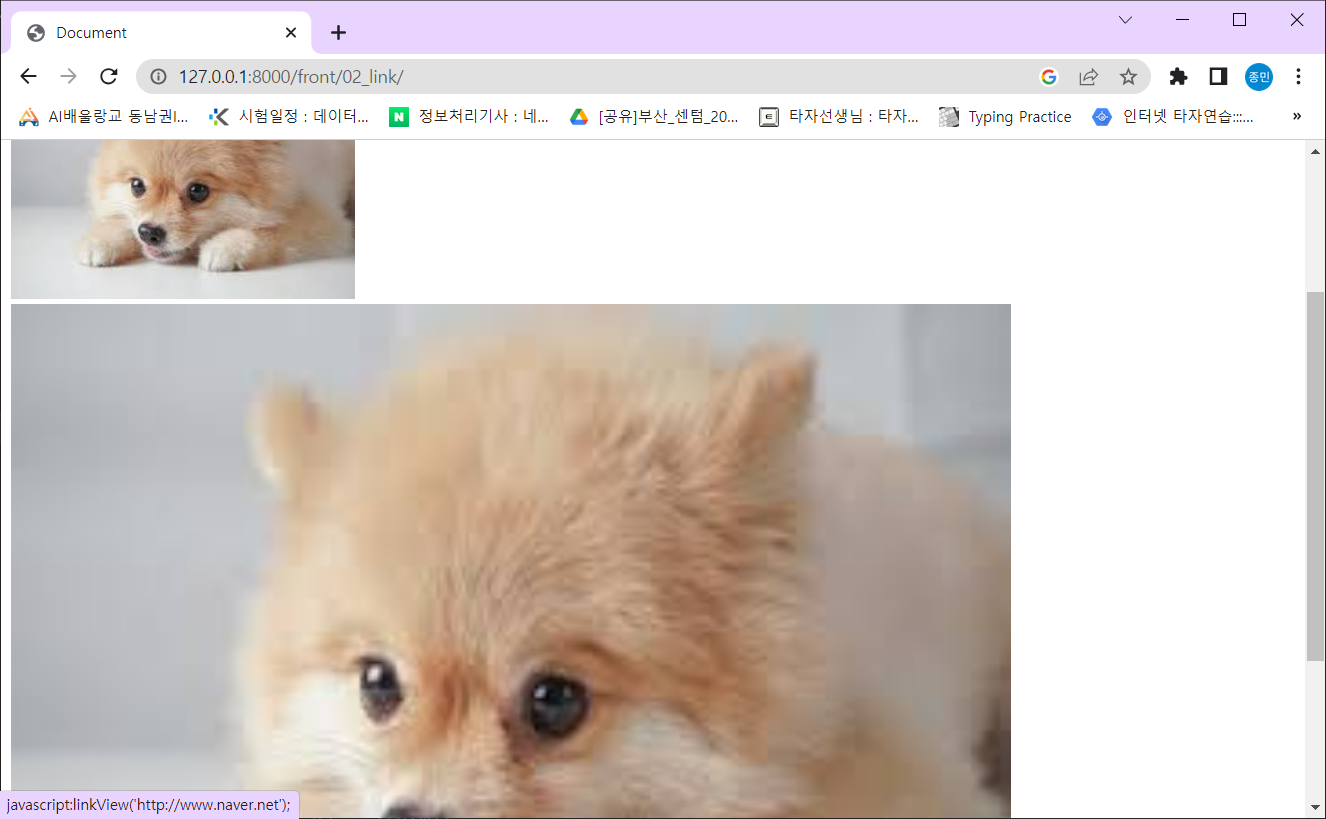The image size is (1326, 819).
Task: Click the Google search icon in address bar
Action: point(1049,76)
